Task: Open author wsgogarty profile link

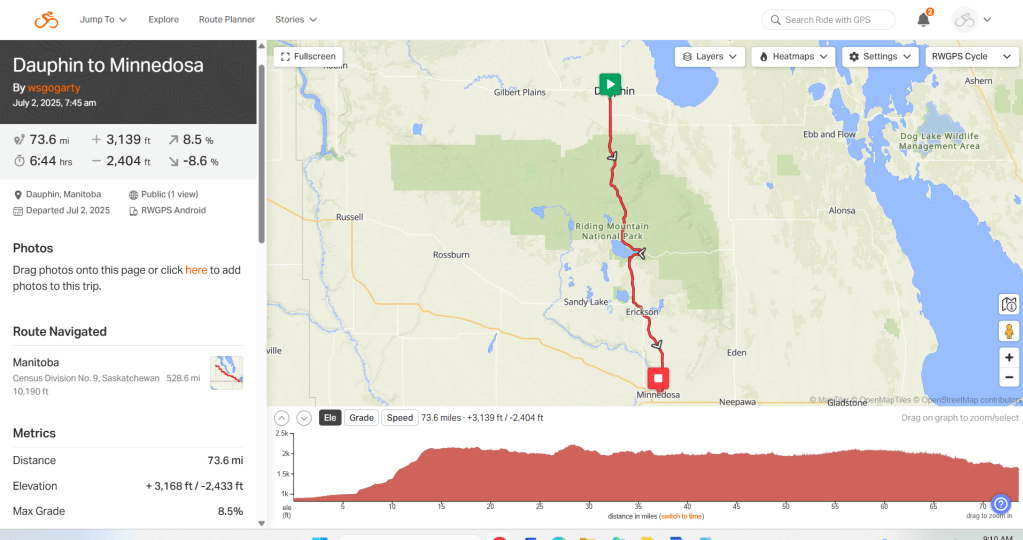Action: (54, 87)
